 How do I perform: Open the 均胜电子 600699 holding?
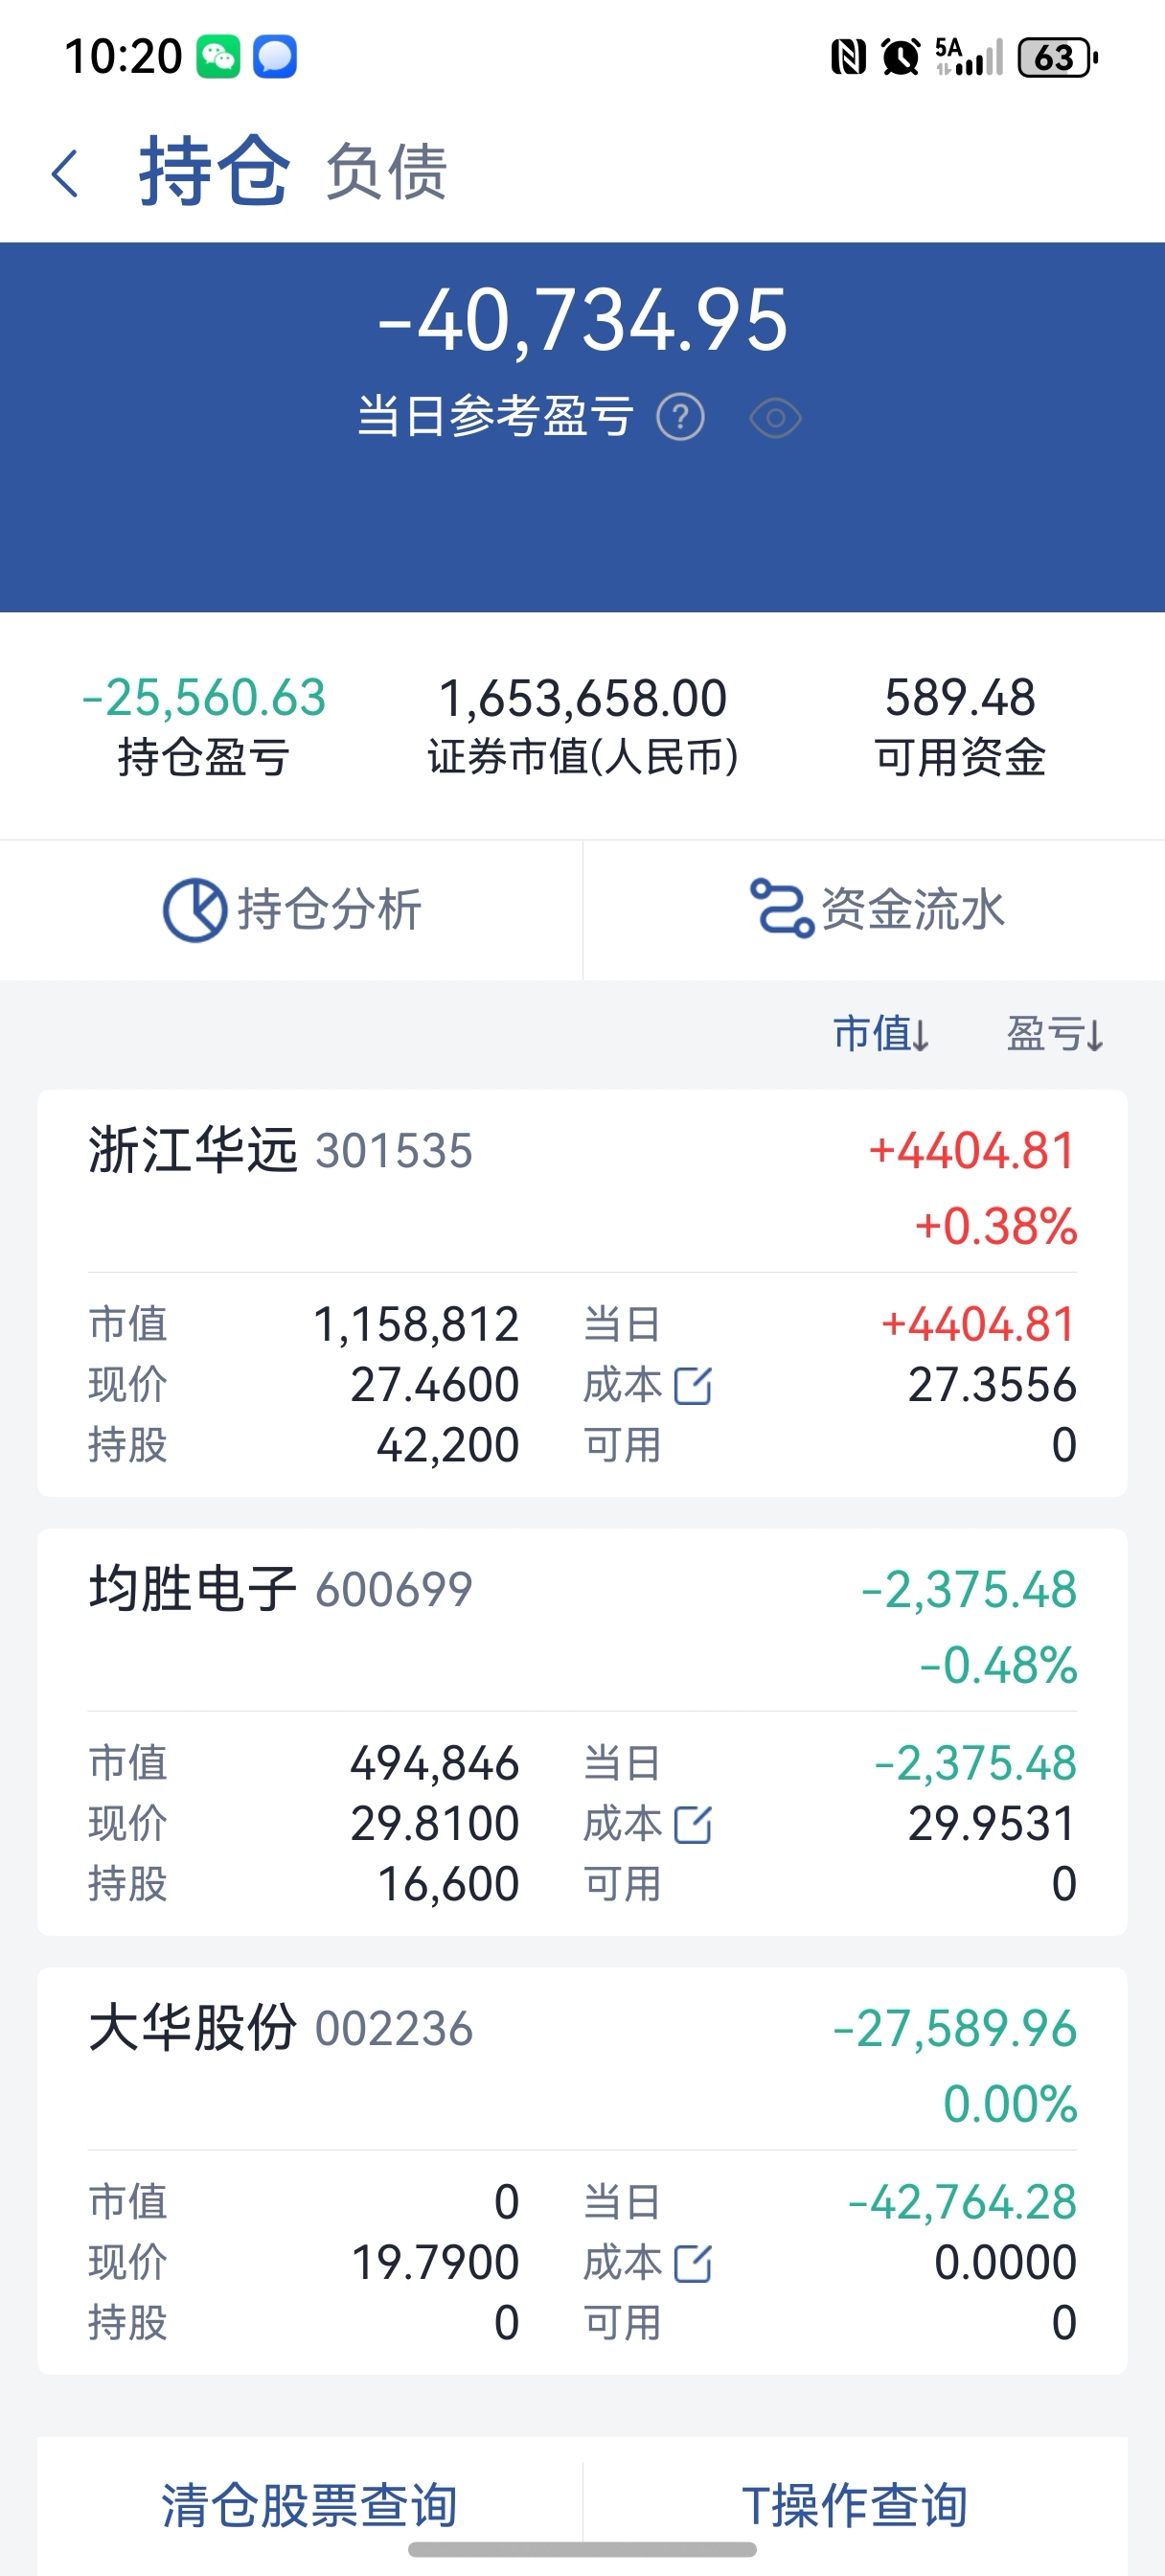click(280, 1589)
